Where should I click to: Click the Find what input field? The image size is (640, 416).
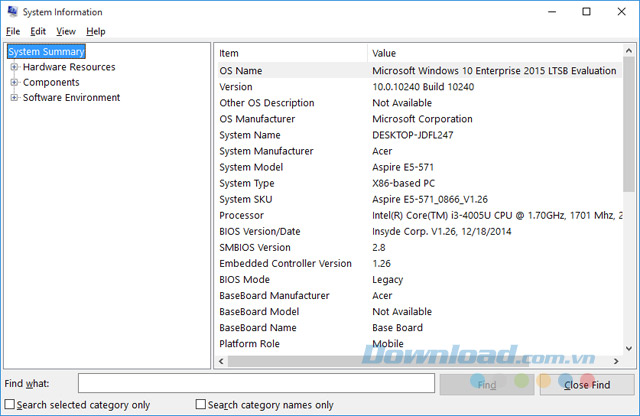(x=256, y=383)
